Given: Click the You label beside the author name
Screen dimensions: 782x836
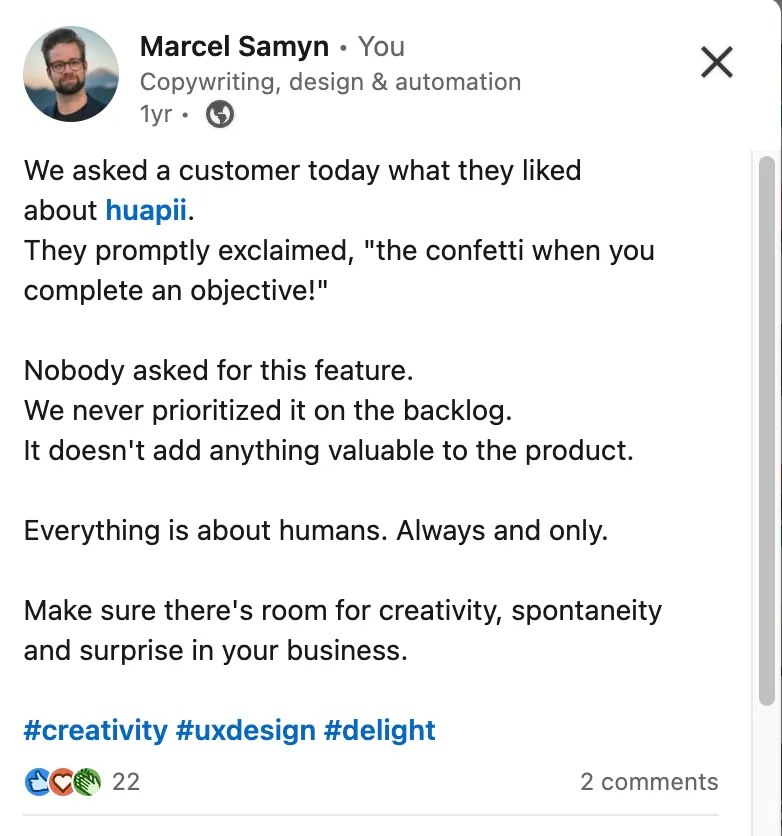Looking at the screenshot, I should coord(381,46).
